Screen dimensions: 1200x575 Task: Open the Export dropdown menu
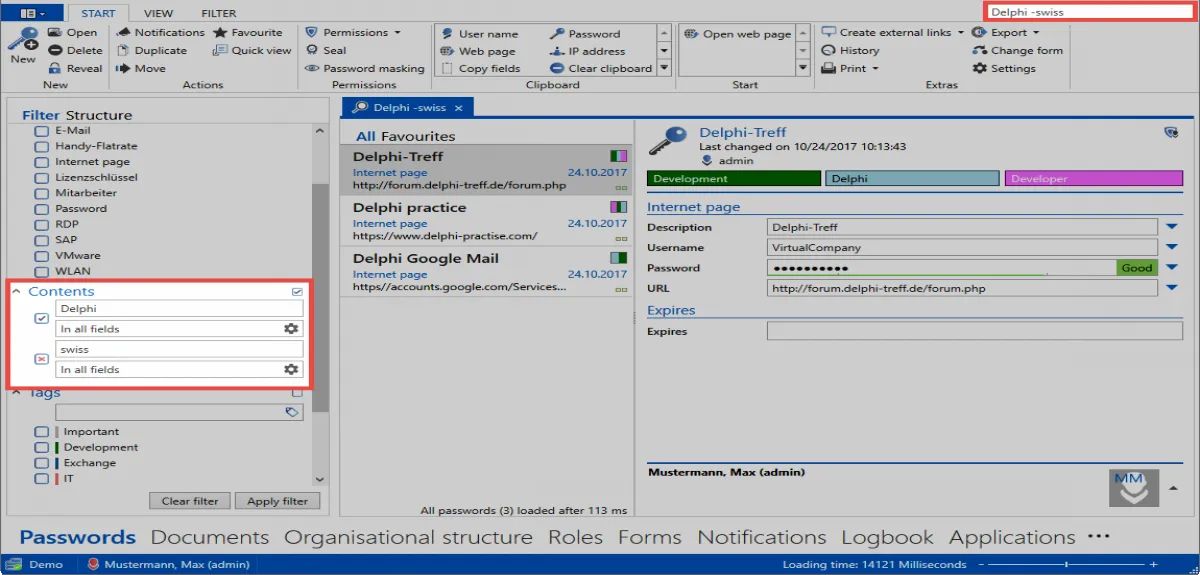pyautogui.click(x=1006, y=33)
